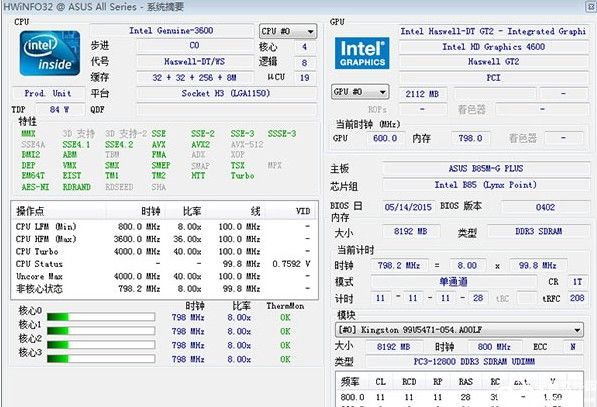
Task: Click the AVX2 feature flag
Action: 200,145
